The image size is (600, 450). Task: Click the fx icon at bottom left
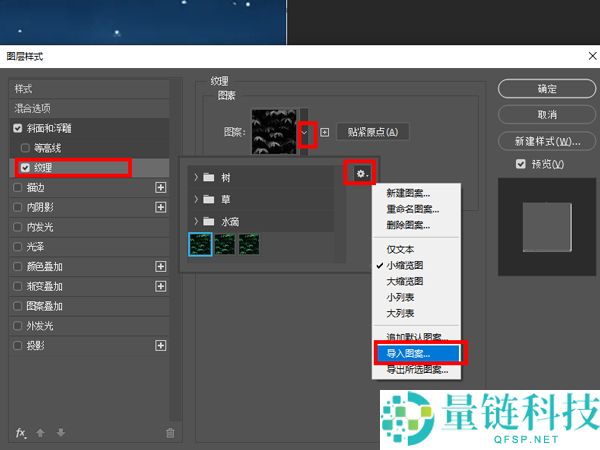pyautogui.click(x=20, y=433)
